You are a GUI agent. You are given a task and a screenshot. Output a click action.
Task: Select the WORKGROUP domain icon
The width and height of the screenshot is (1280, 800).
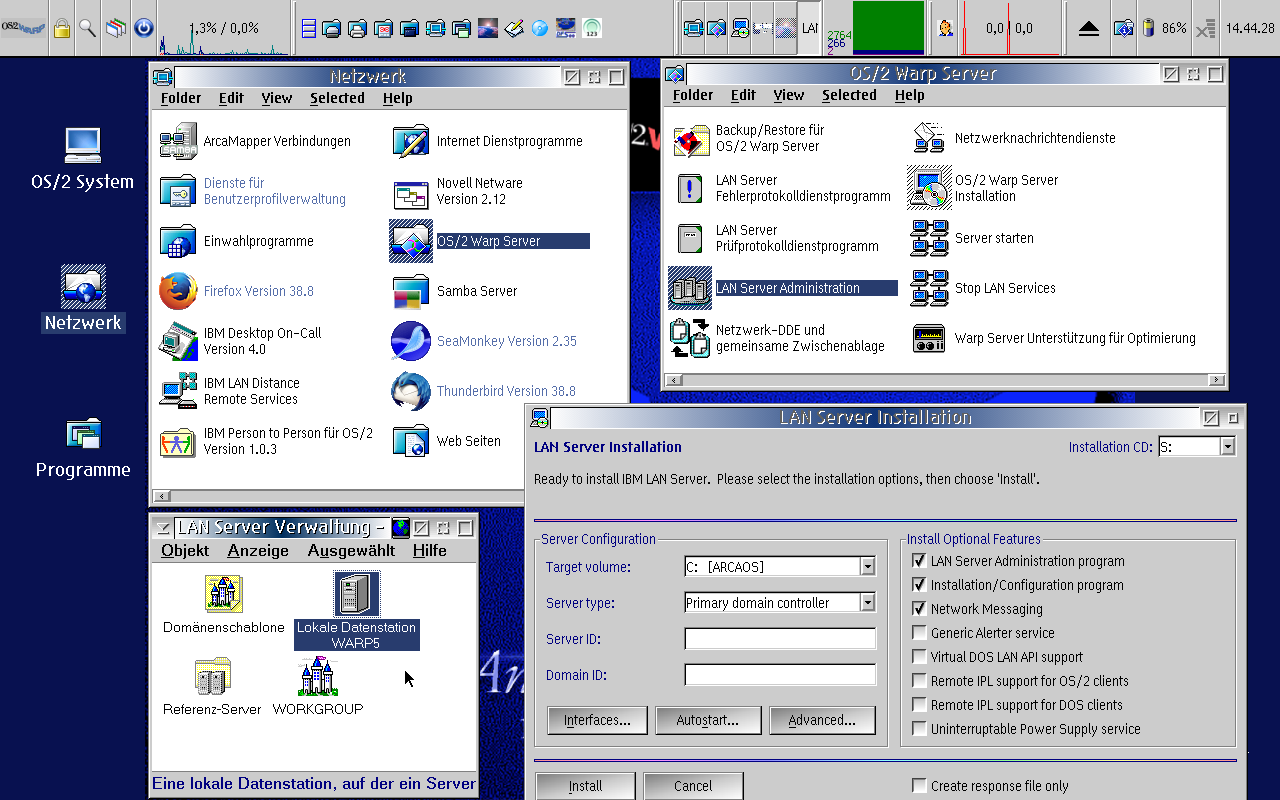tap(318, 676)
